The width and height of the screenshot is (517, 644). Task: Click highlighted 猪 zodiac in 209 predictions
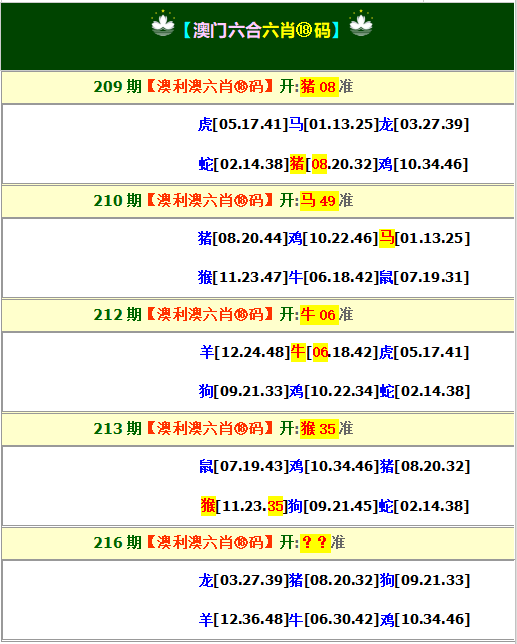(298, 164)
